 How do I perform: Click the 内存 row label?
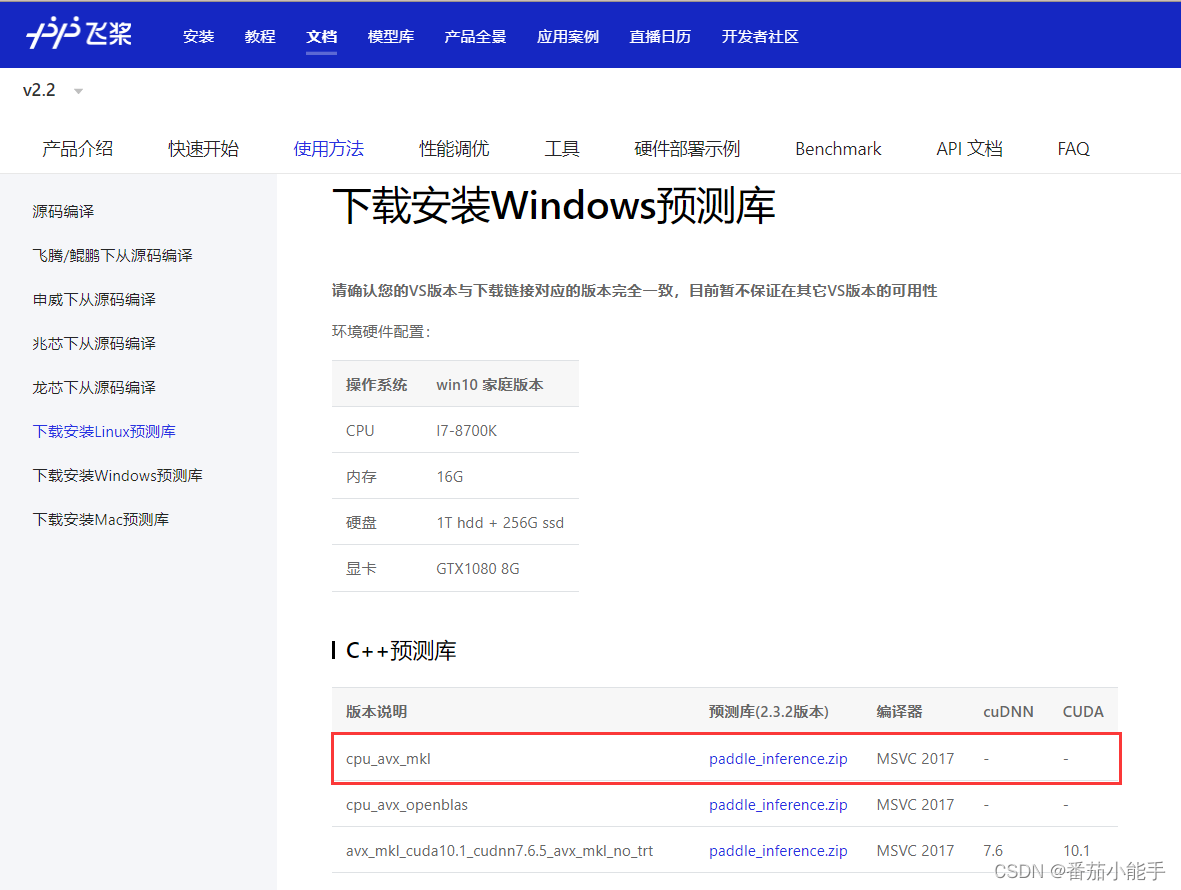point(361,477)
